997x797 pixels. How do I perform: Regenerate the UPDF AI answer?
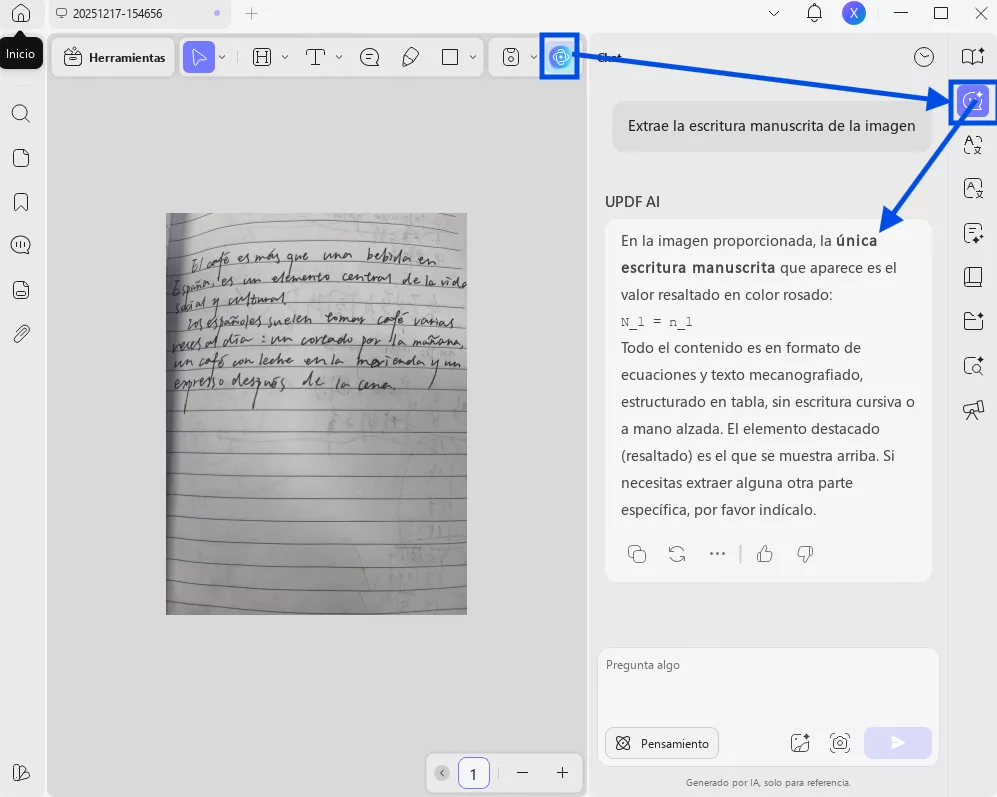(x=677, y=554)
